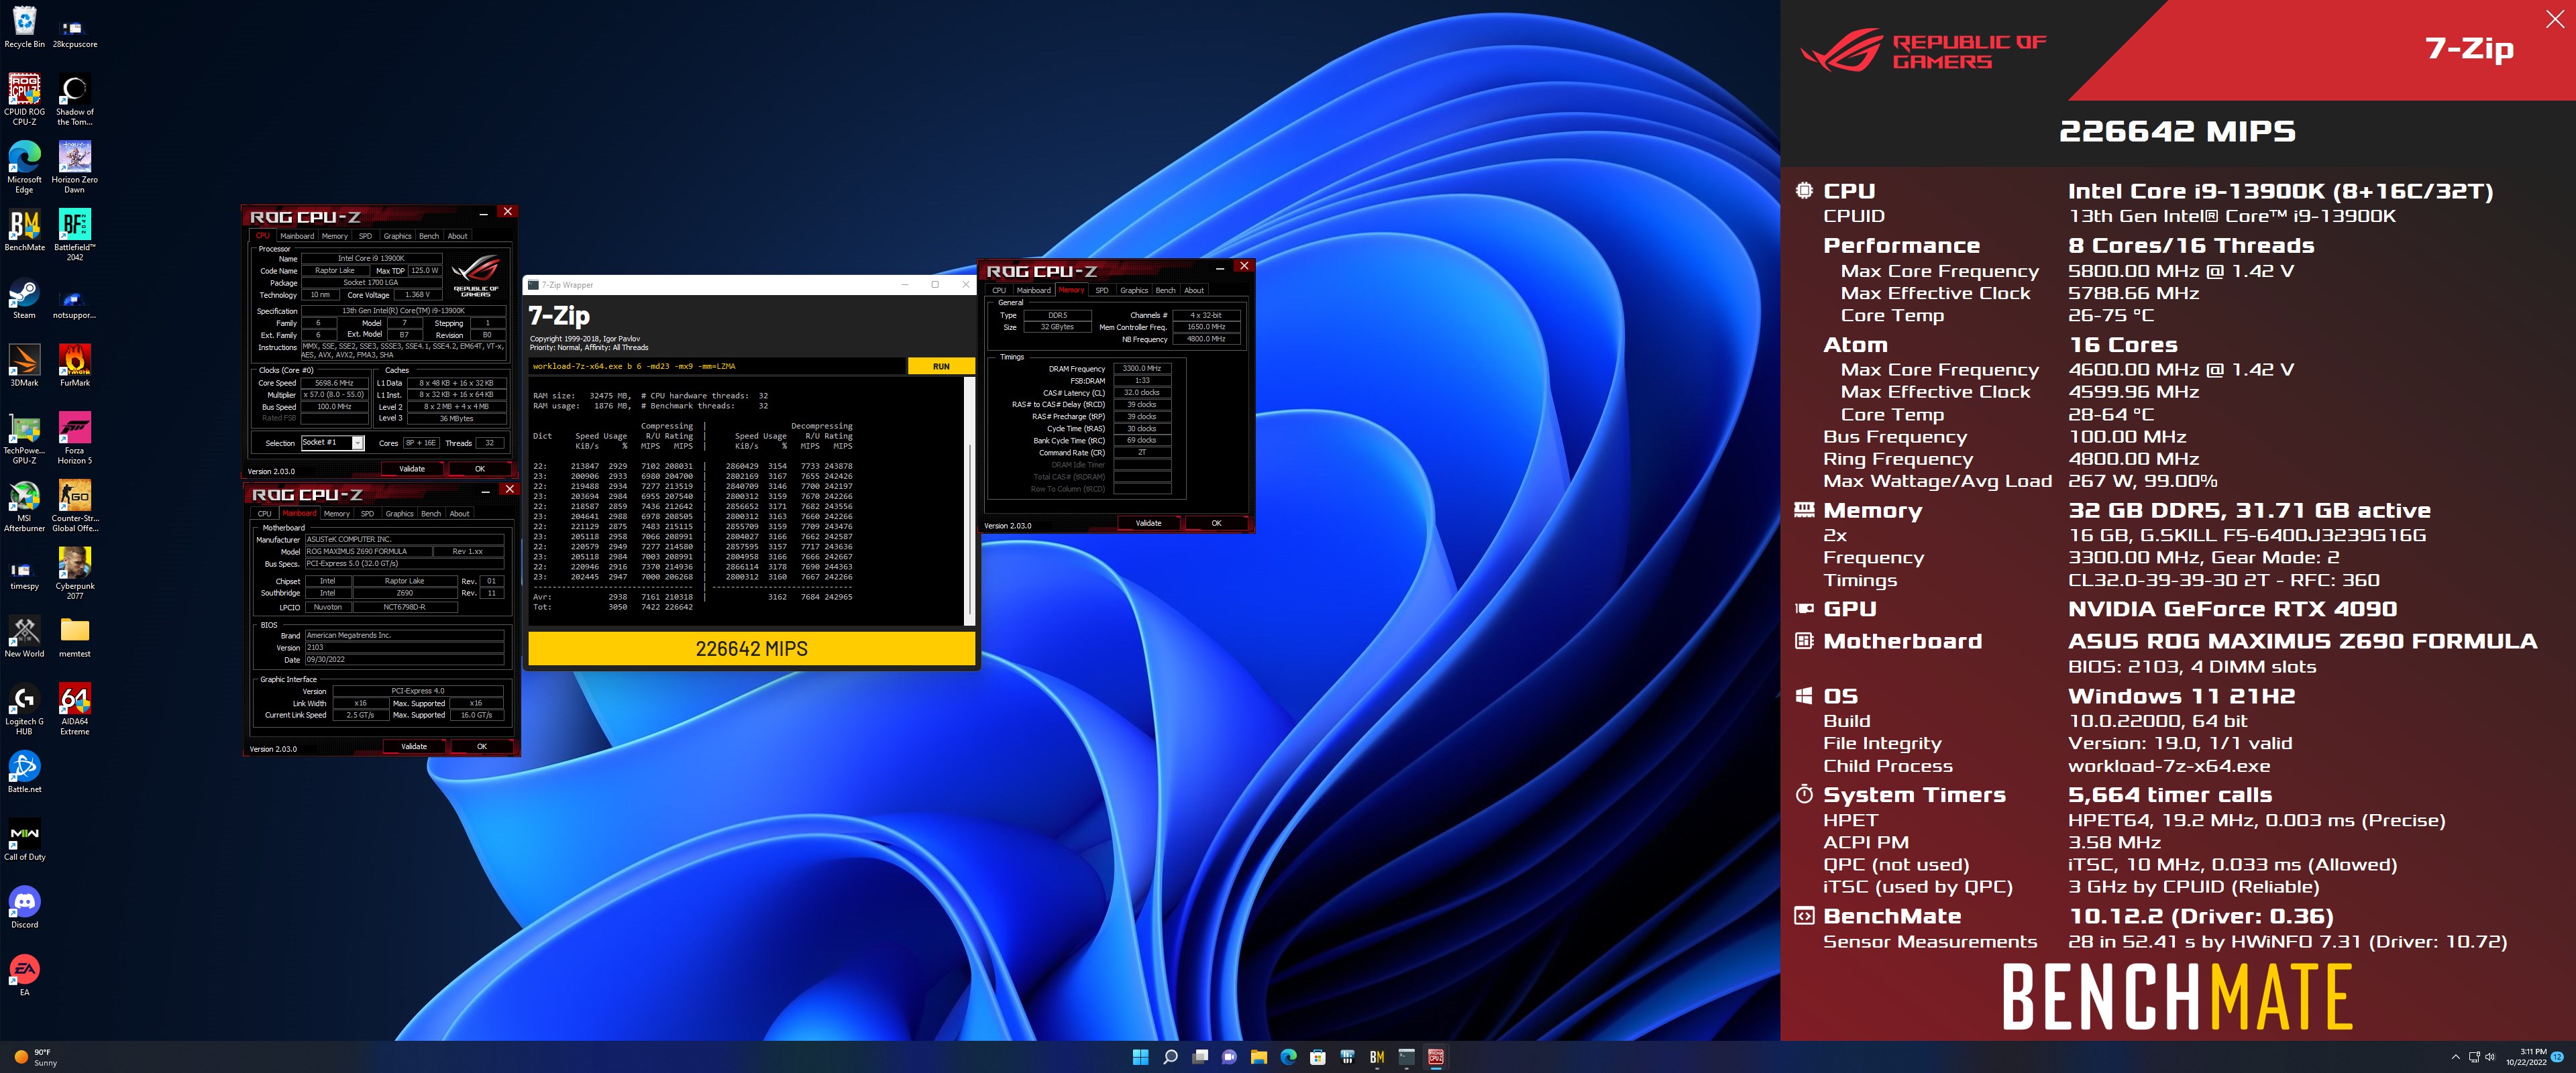Image resolution: width=2576 pixels, height=1073 pixels.
Task: Select About tab in bottom-left CPU-Z window
Action: click(x=459, y=514)
